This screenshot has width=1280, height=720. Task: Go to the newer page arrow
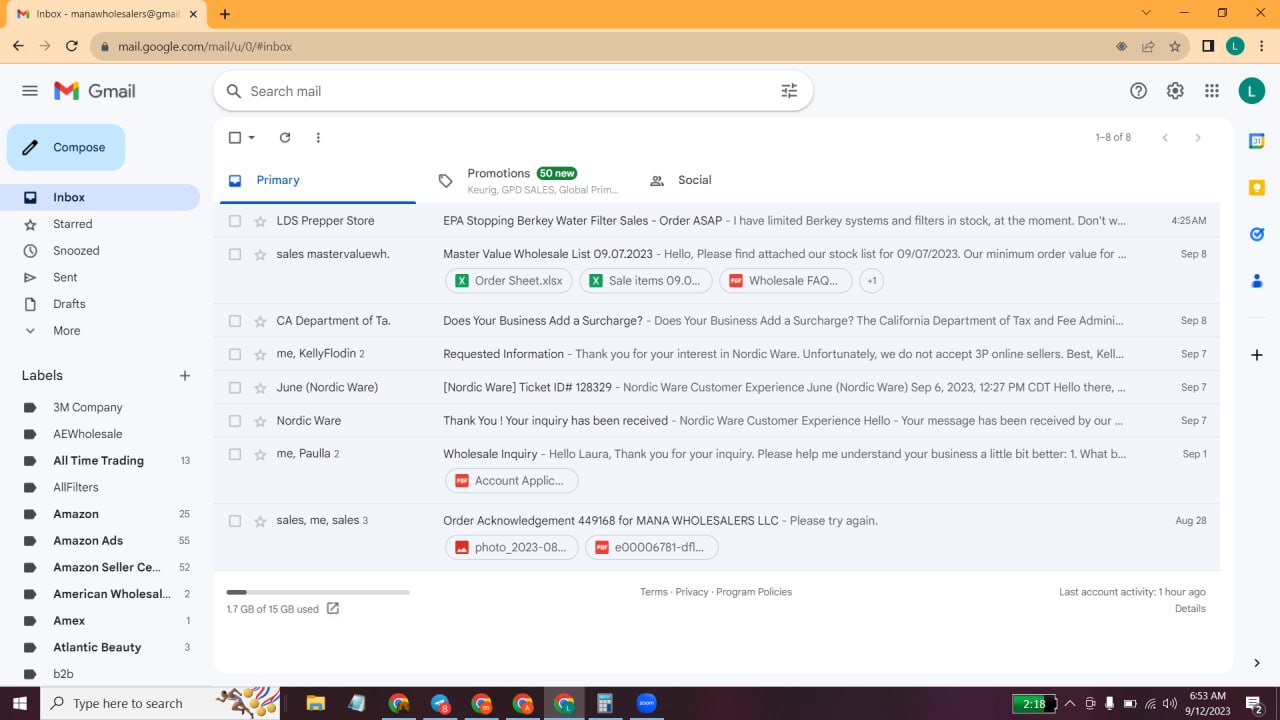point(1165,138)
